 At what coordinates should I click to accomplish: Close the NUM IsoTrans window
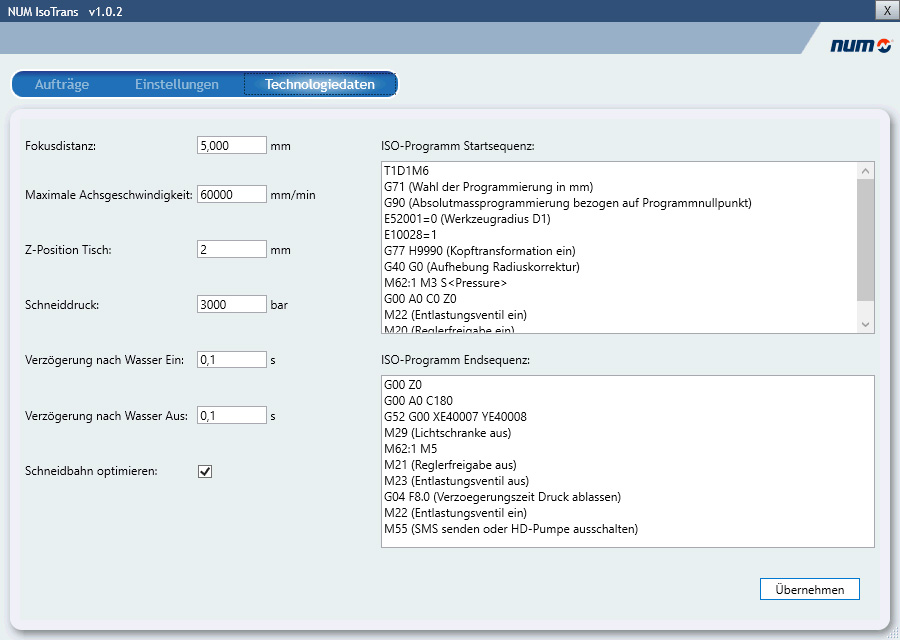887,10
